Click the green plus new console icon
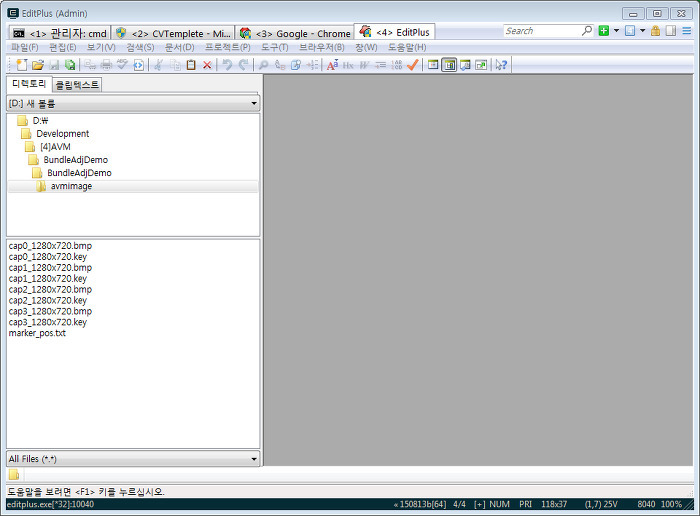This screenshot has width=700, height=516. point(604,31)
